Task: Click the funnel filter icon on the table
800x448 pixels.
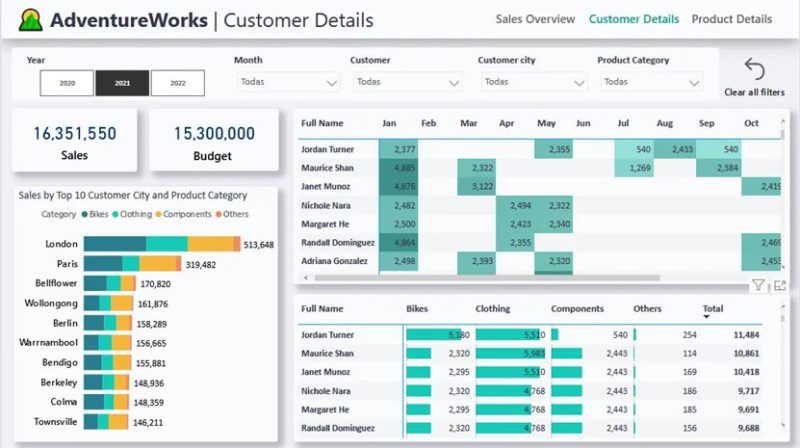Action: (758, 286)
